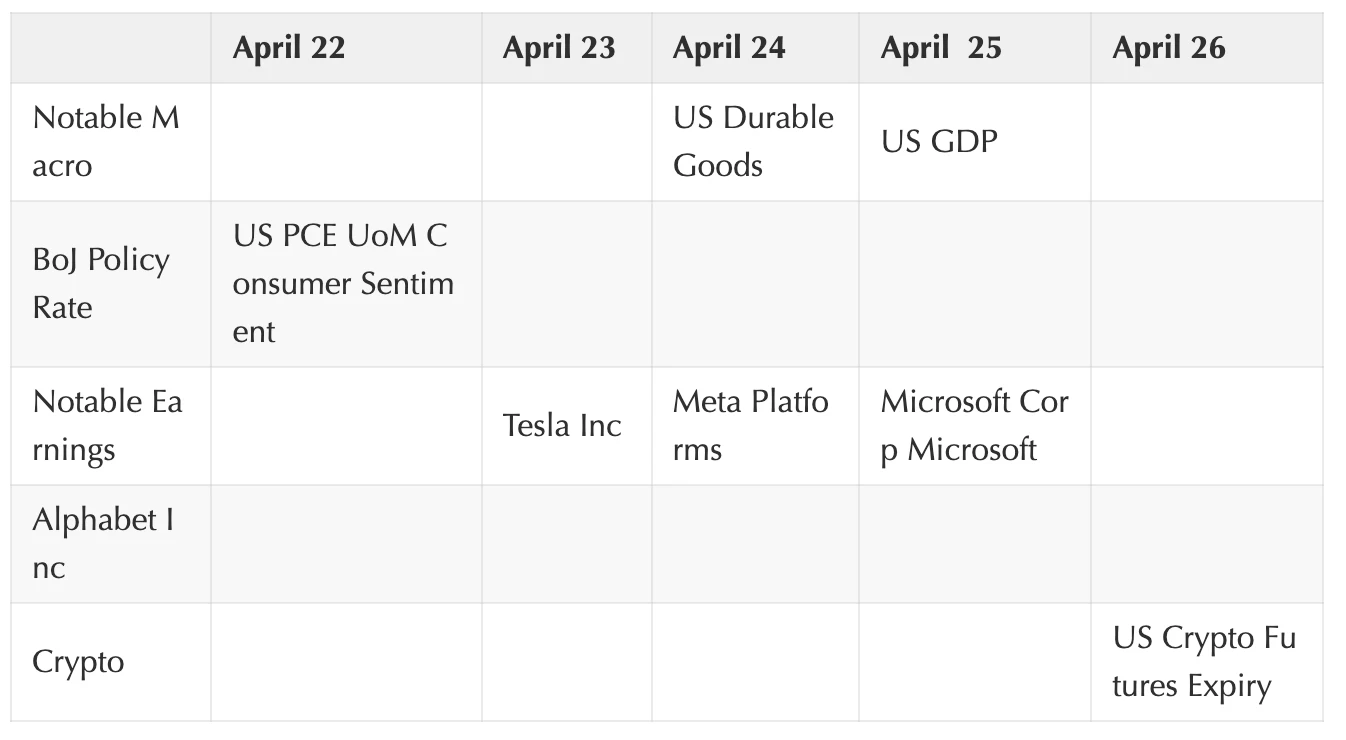1346x740 pixels.
Task: Click the Meta Platforms cell
Action: pyautogui.click(x=750, y=425)
